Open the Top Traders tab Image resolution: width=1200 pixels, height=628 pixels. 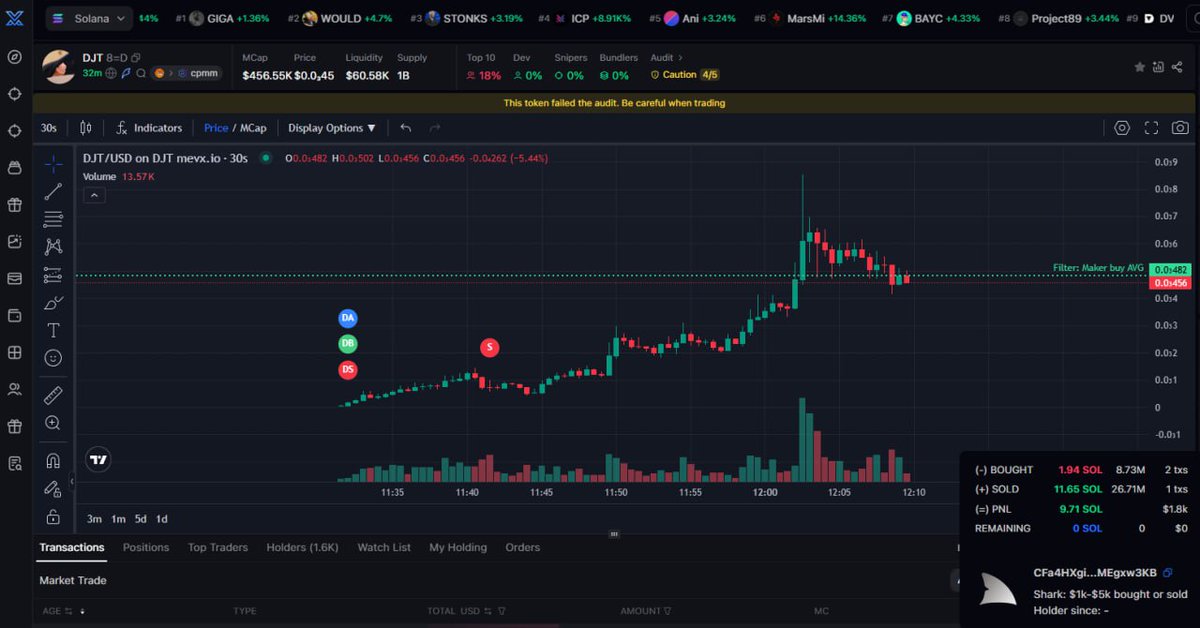(218, 547)
